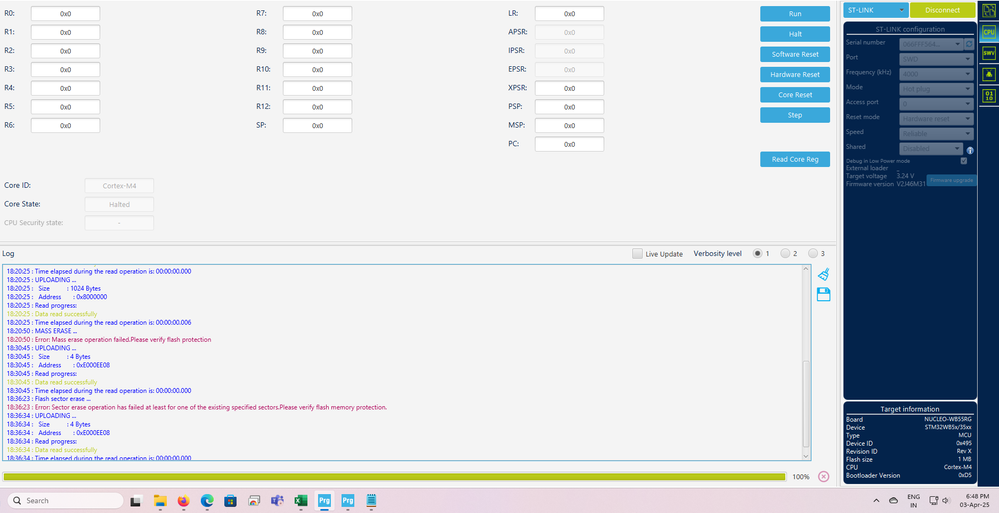This screenshot has height=513, width=999.
Task: Click the MSP register field
Action: 570,126
